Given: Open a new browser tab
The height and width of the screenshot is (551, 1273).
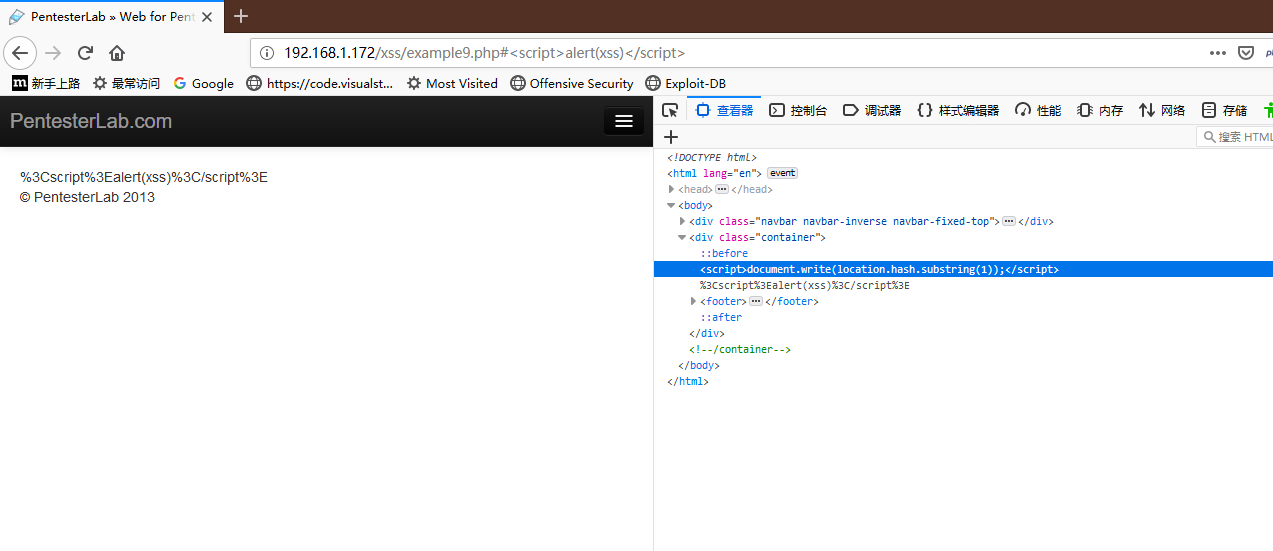Looking at the screenshot, I should coord(240,16).
